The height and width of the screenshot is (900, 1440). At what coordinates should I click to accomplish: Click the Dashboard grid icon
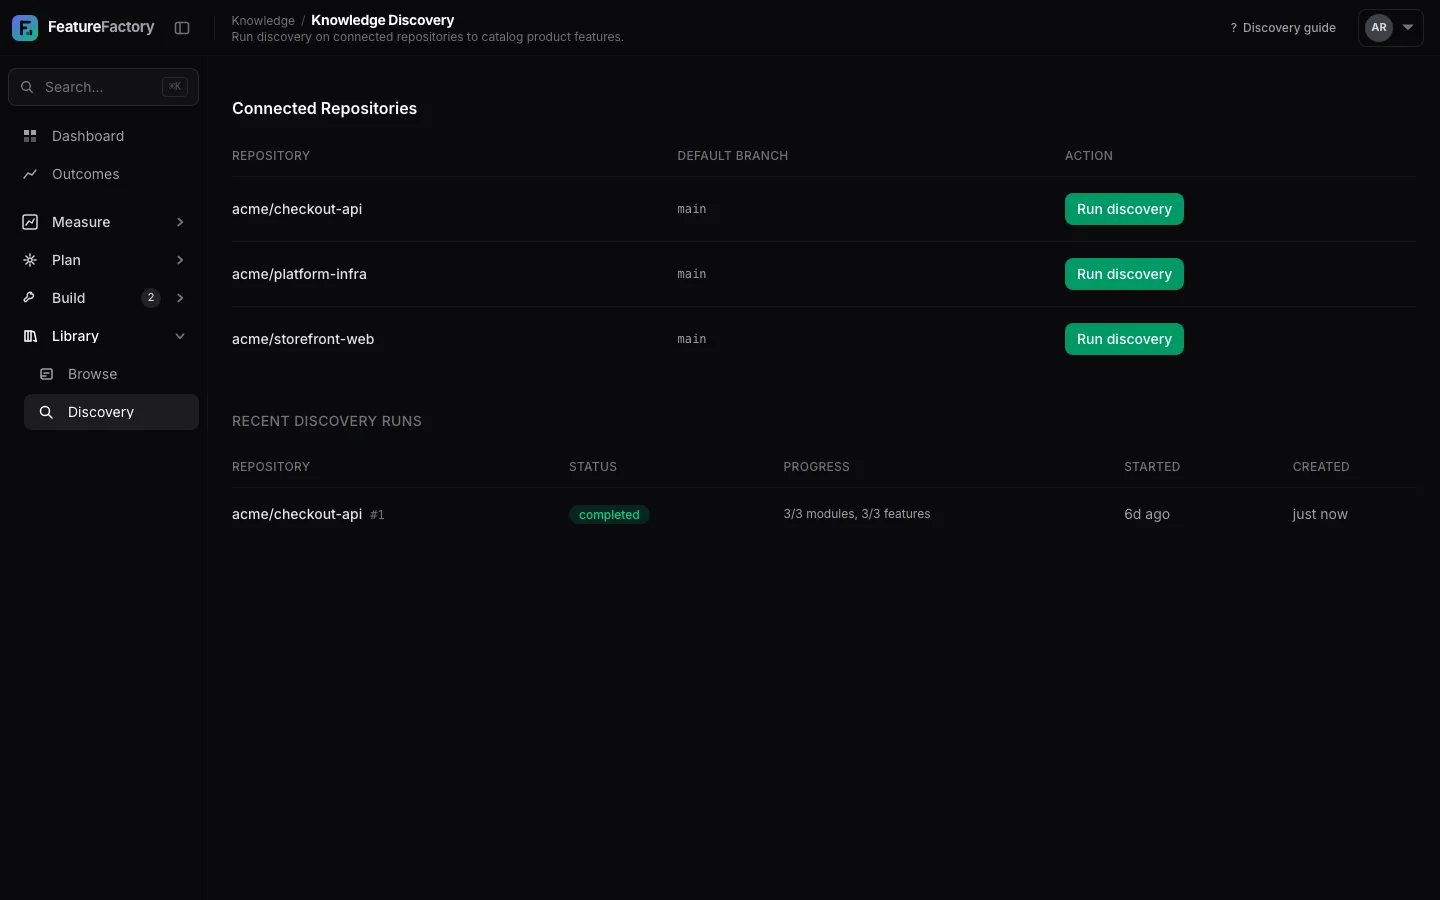point(30,136)
